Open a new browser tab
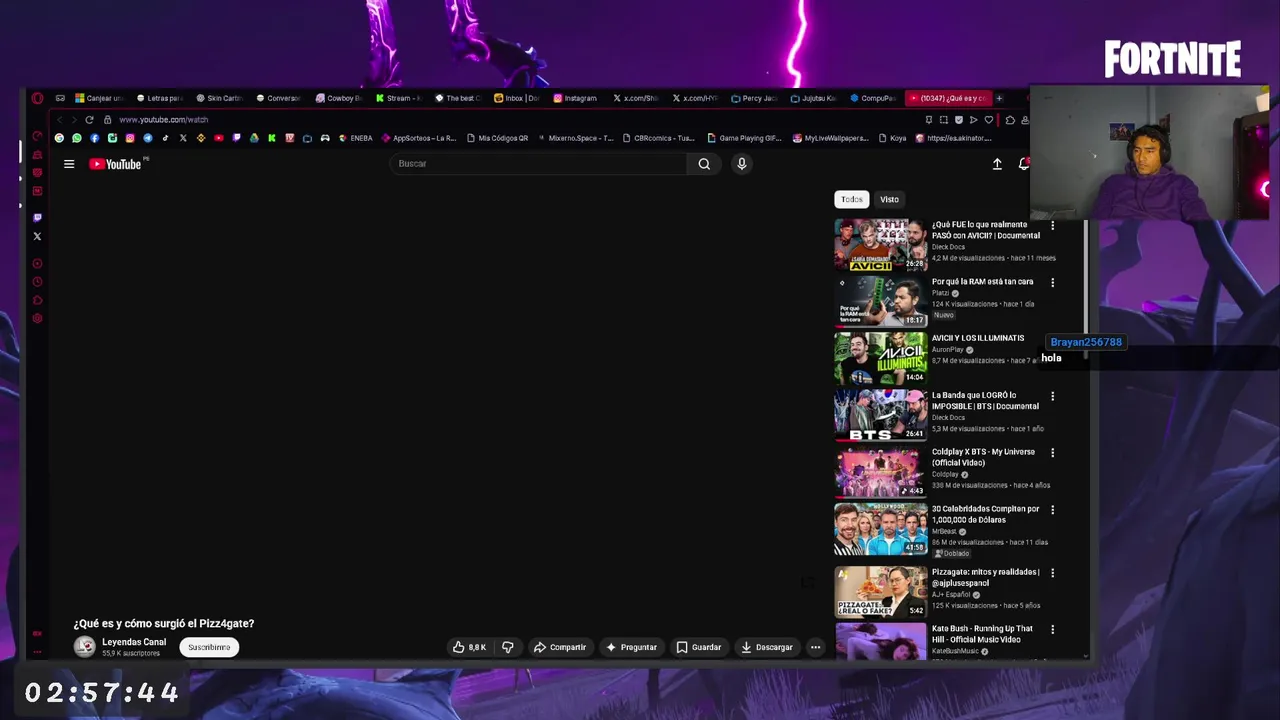The image size is (1280, 720). click(999, 98)
